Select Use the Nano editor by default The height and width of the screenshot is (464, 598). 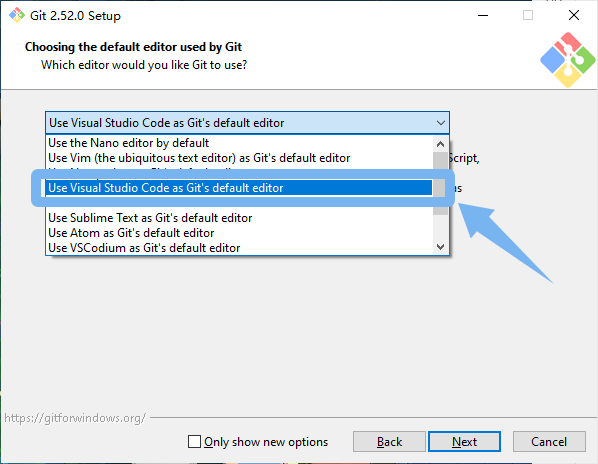click(x=129, y=143)
